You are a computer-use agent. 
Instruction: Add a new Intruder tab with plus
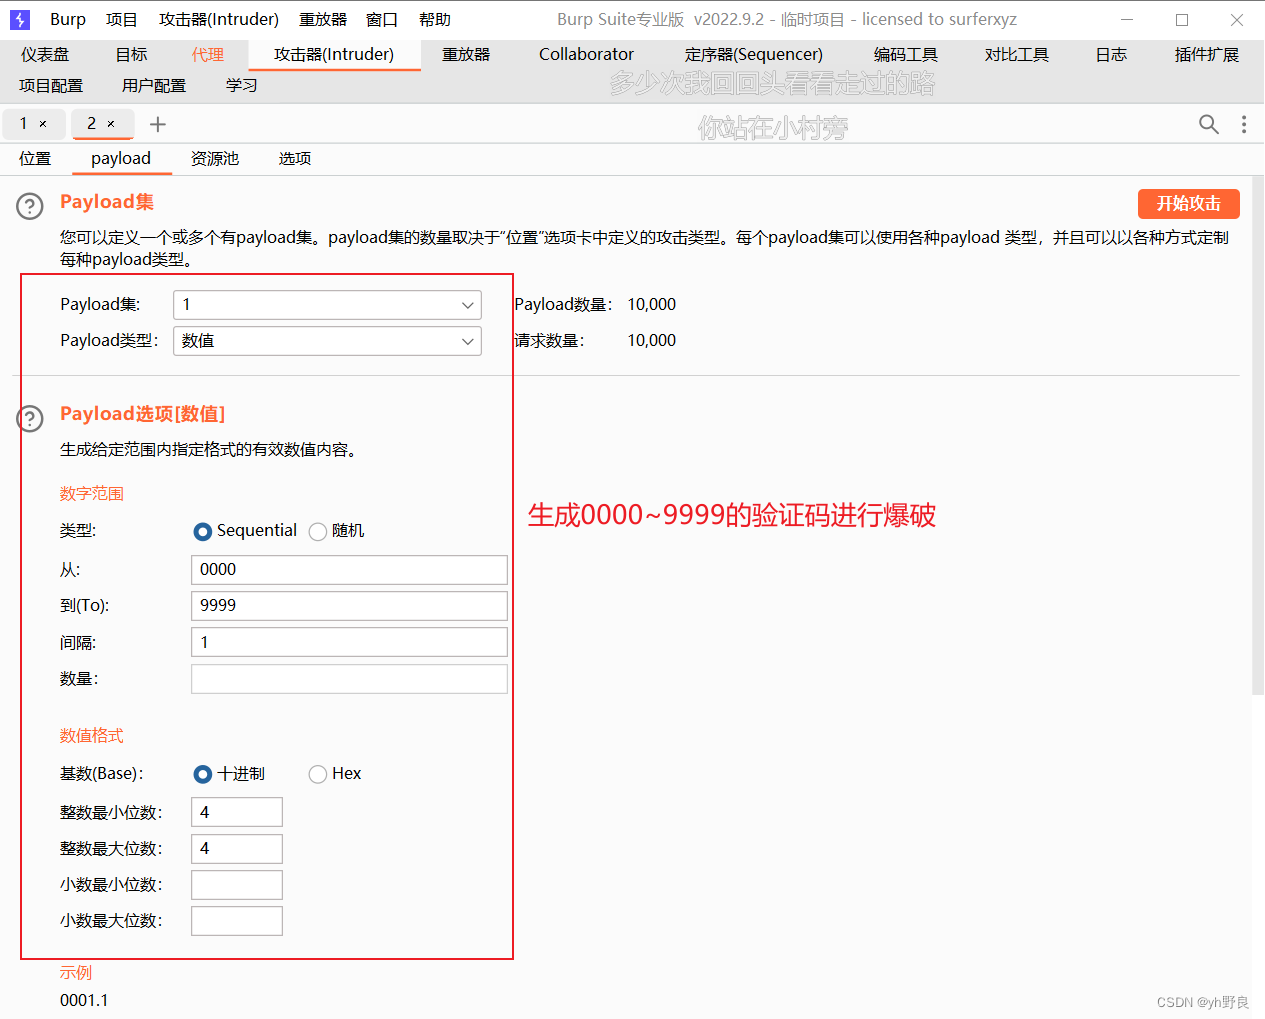coord(158,124)
